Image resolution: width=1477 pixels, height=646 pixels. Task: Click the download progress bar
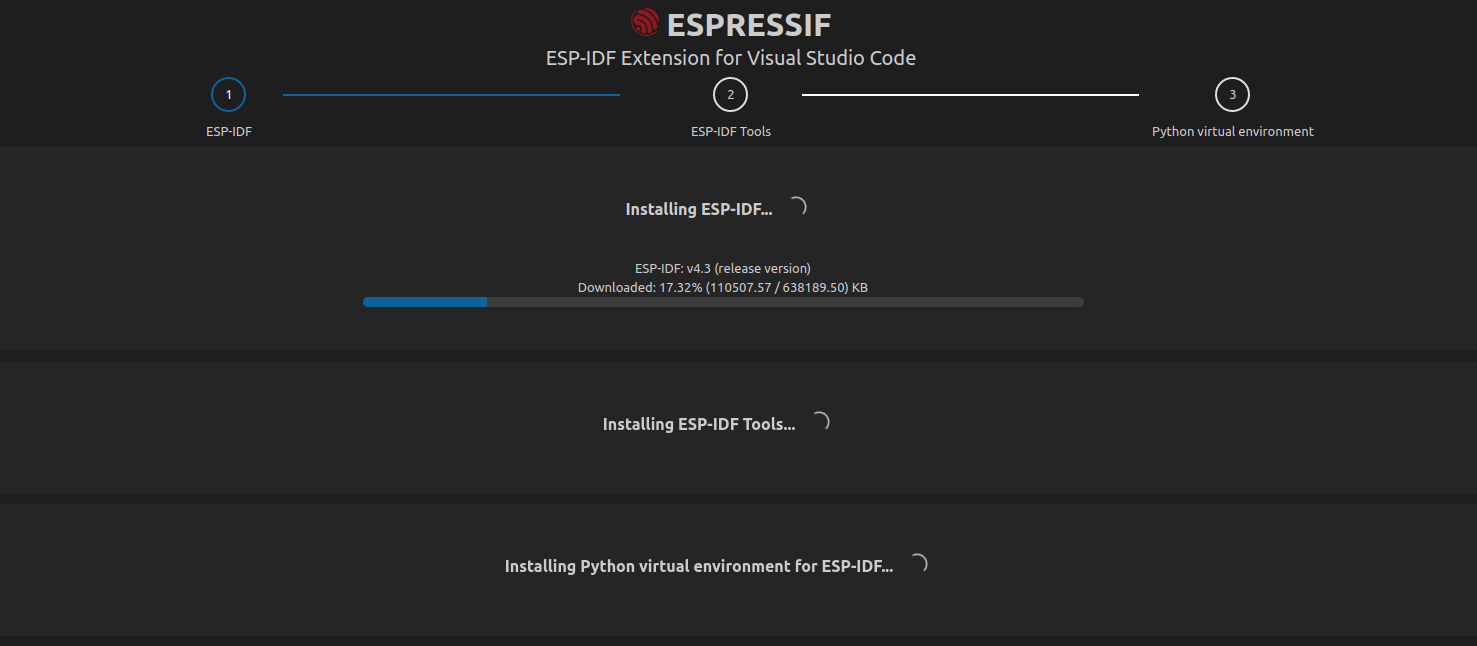pyautogui.click(x=722, y=301)
